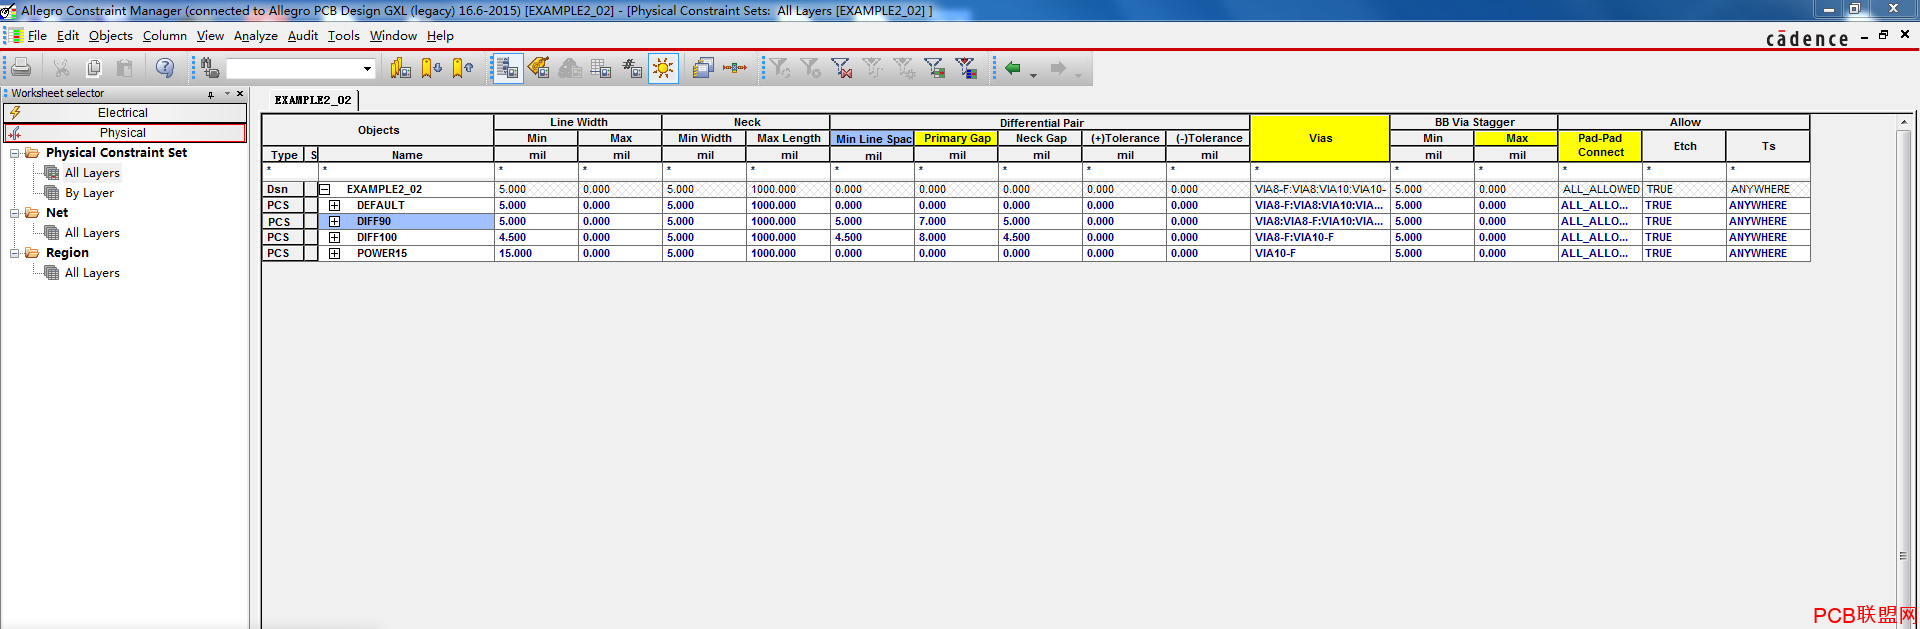This screenshot has height=629, width=1920.
Task: Toggle the highlighted expand-hierarchy toolbar button
Action: coord(508,68)
